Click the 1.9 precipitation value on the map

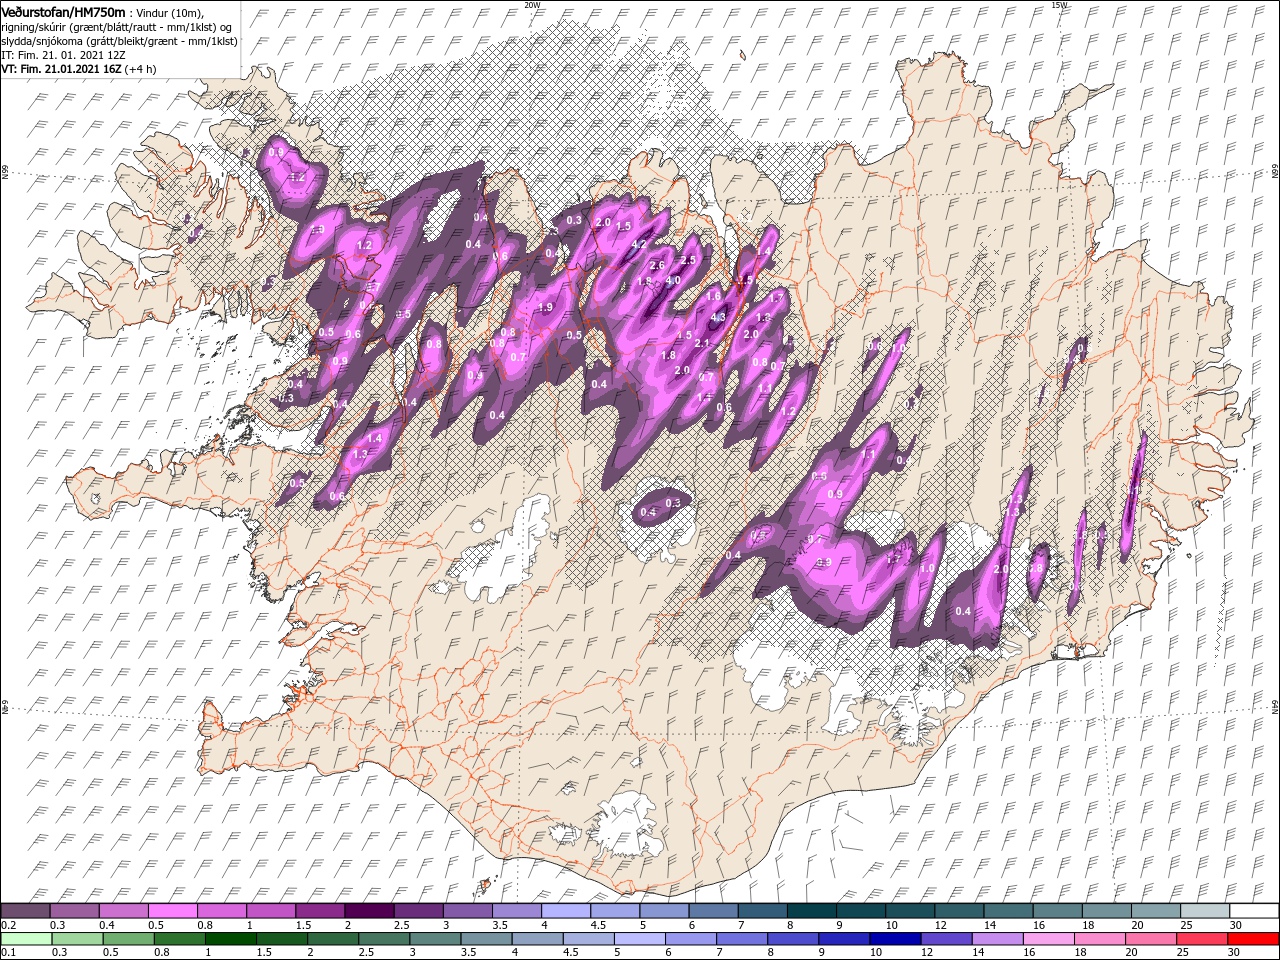tap(545, 307)
